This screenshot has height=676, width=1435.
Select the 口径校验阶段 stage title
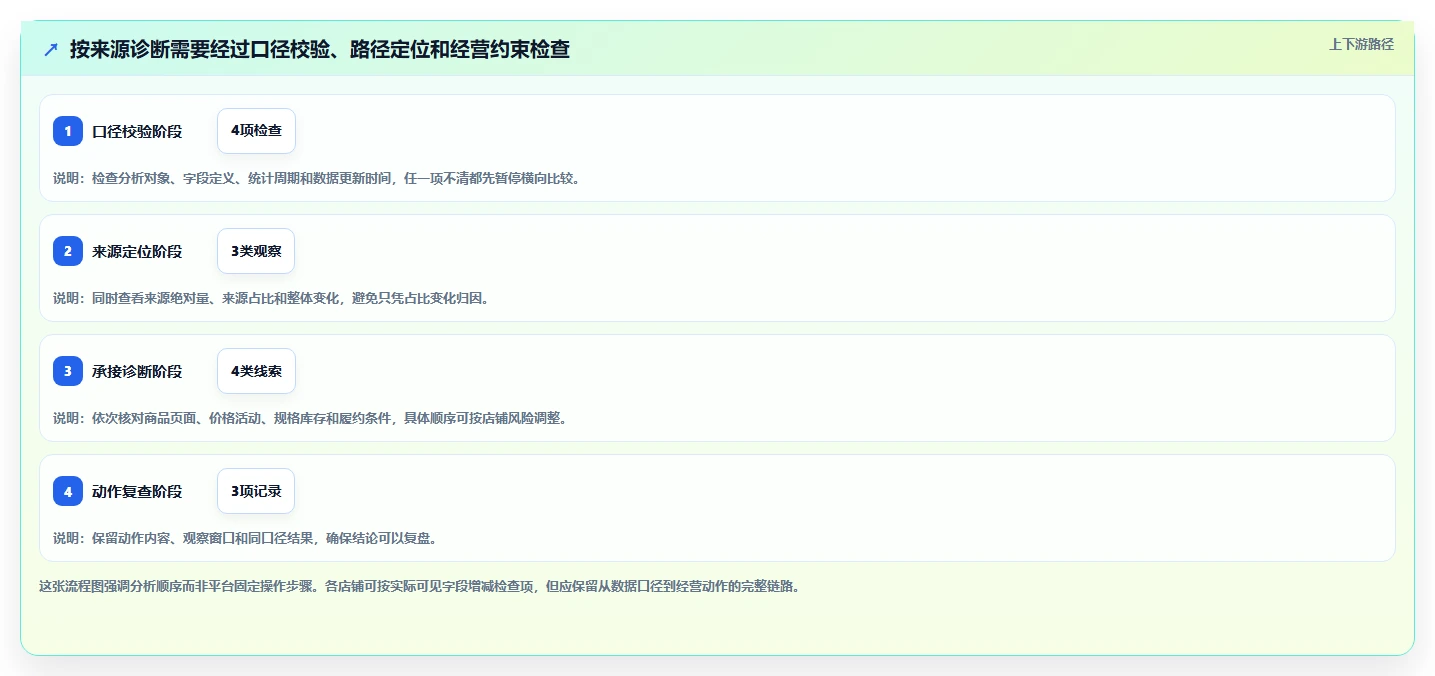coord(137,131)
